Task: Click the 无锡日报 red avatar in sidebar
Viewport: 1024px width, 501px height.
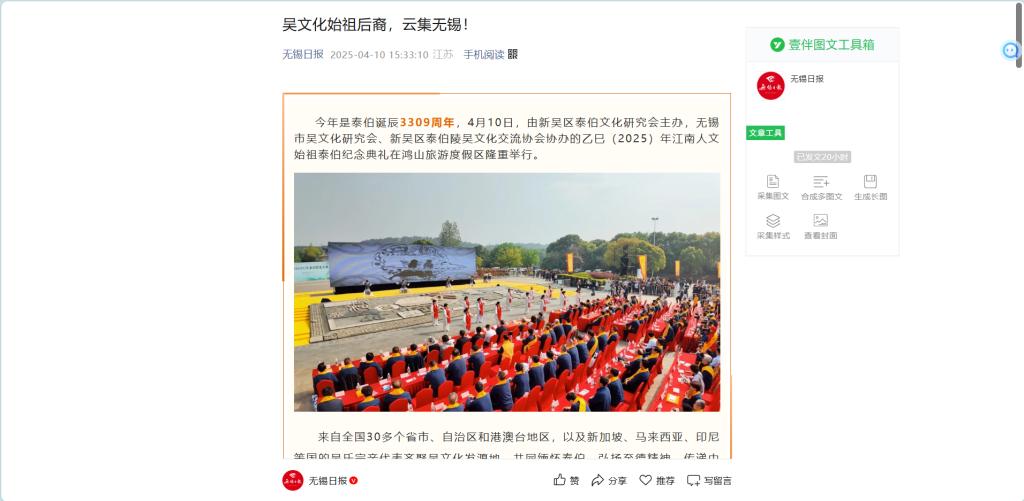Action: pos(771,86)
